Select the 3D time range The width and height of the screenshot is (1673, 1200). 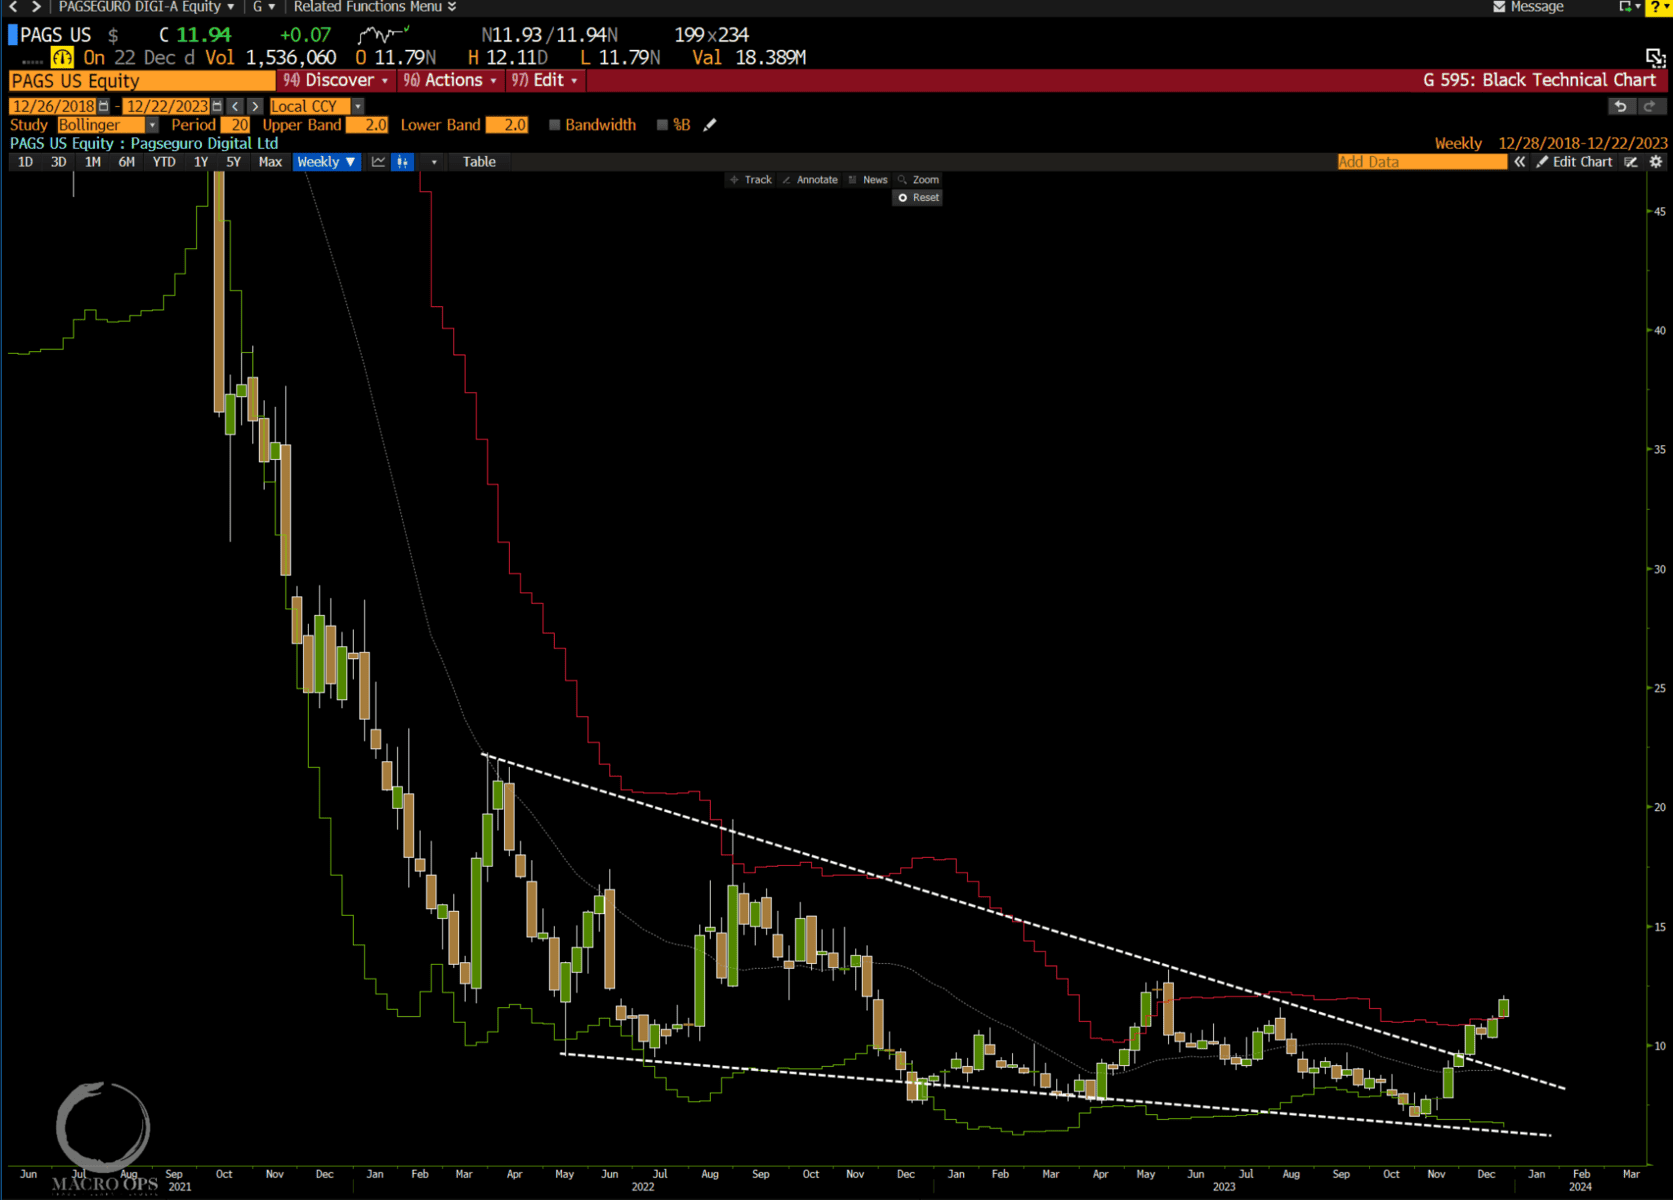(59, 162)
